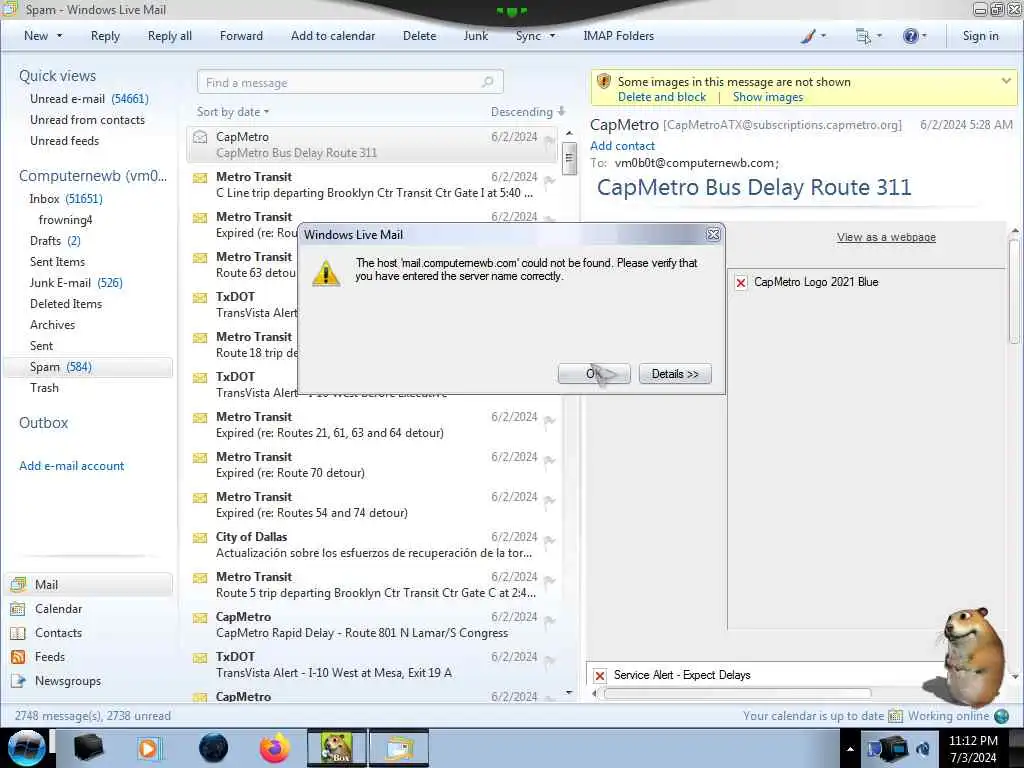Click Add to calendar
Image resolution: width=1024 pixels, height=768 pixels.
(x=333, y=36)
